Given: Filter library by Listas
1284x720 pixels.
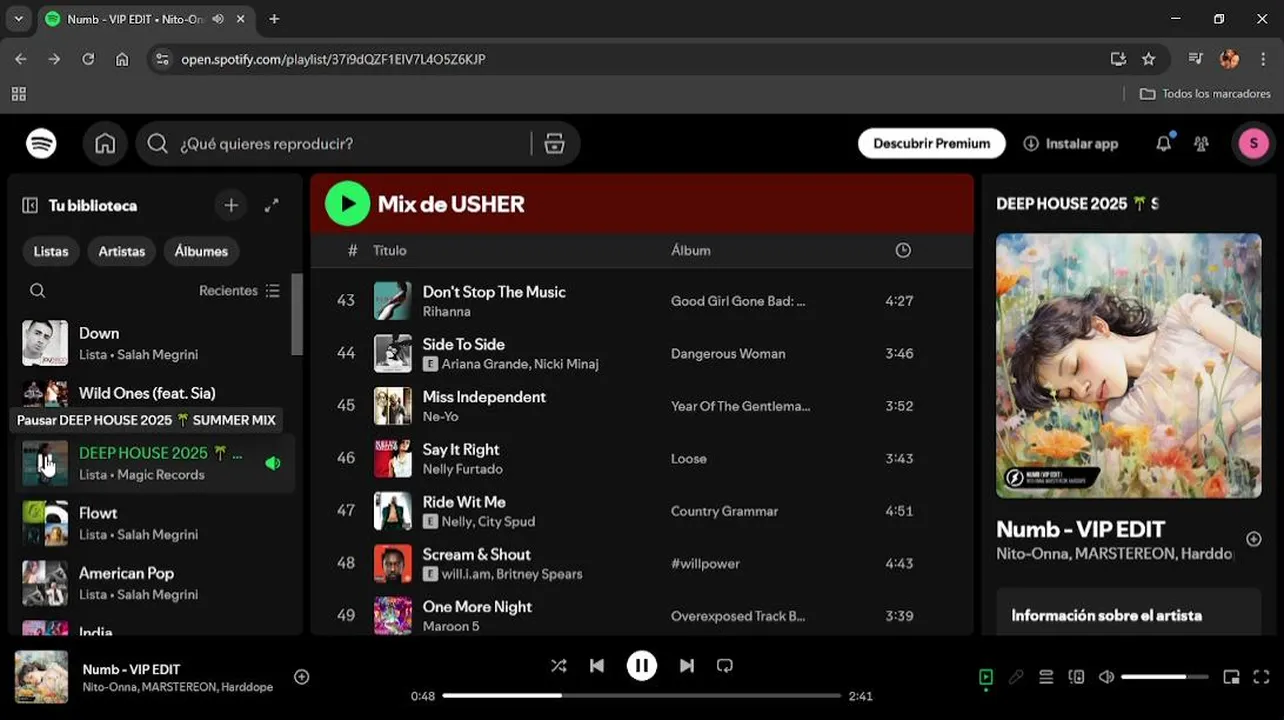Looking at the screenshot, I should point(51,251).
